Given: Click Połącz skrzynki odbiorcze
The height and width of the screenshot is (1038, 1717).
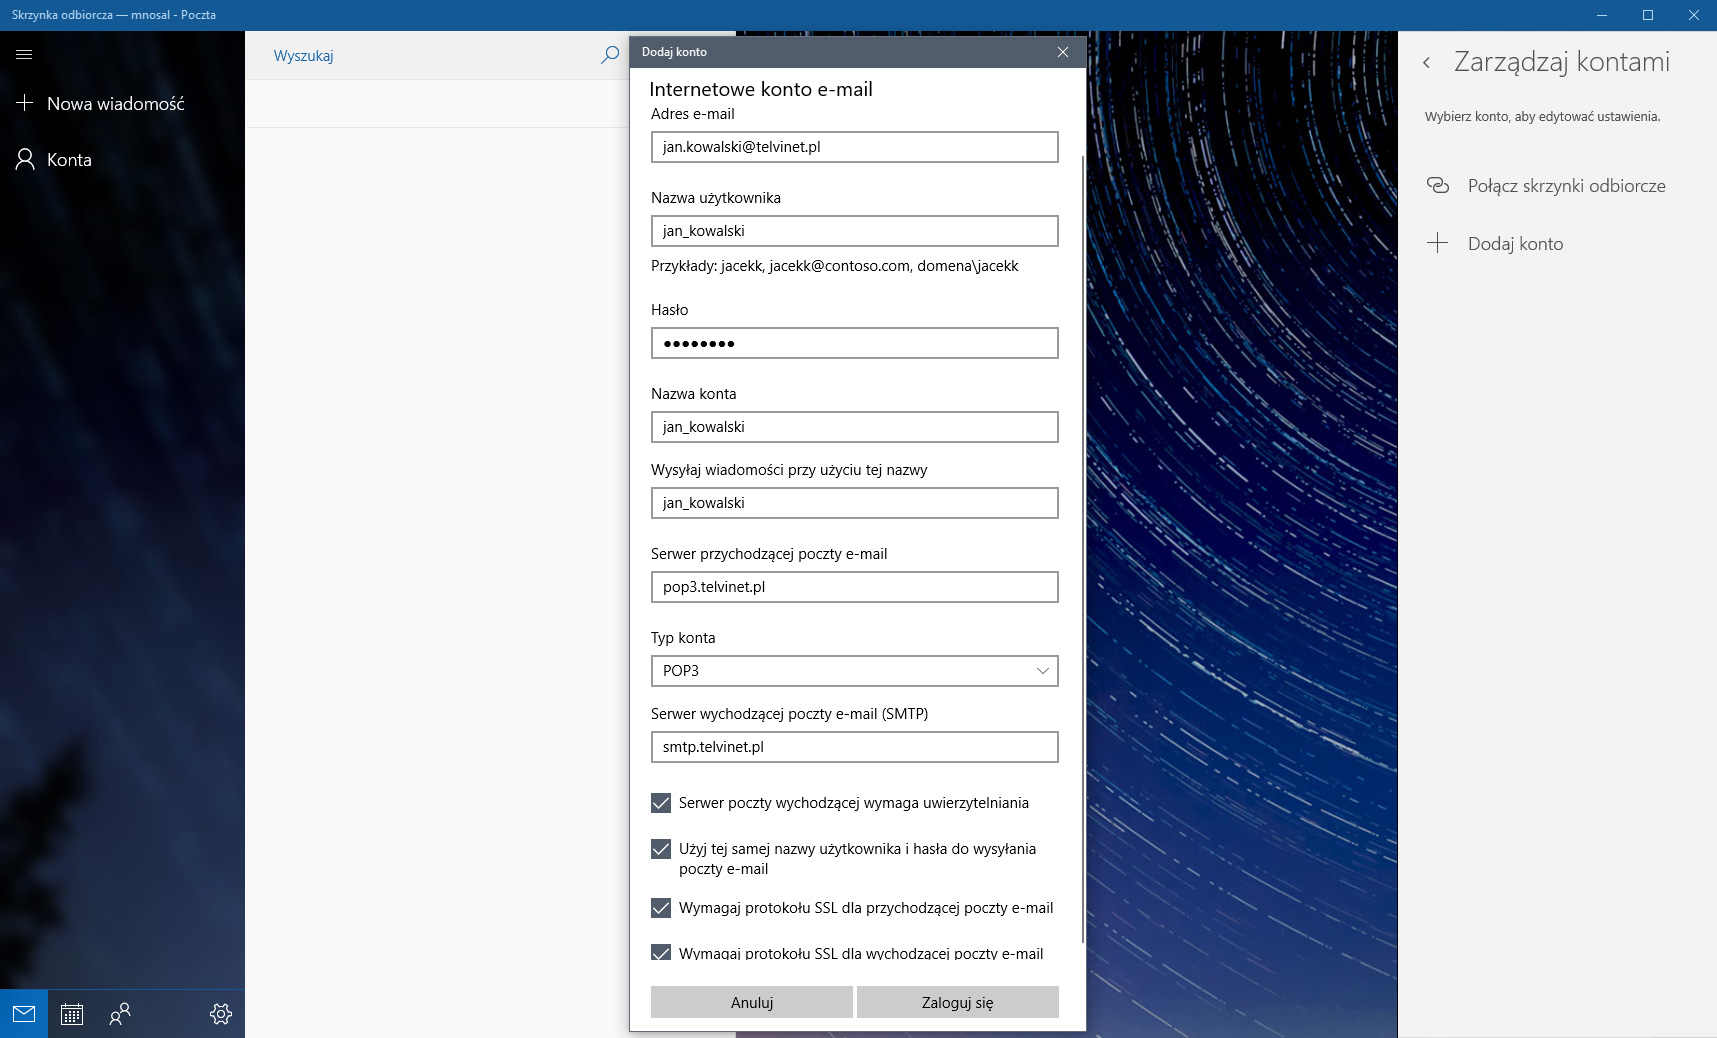Looking at the screenshot, I should click(x=1565, y=186).
